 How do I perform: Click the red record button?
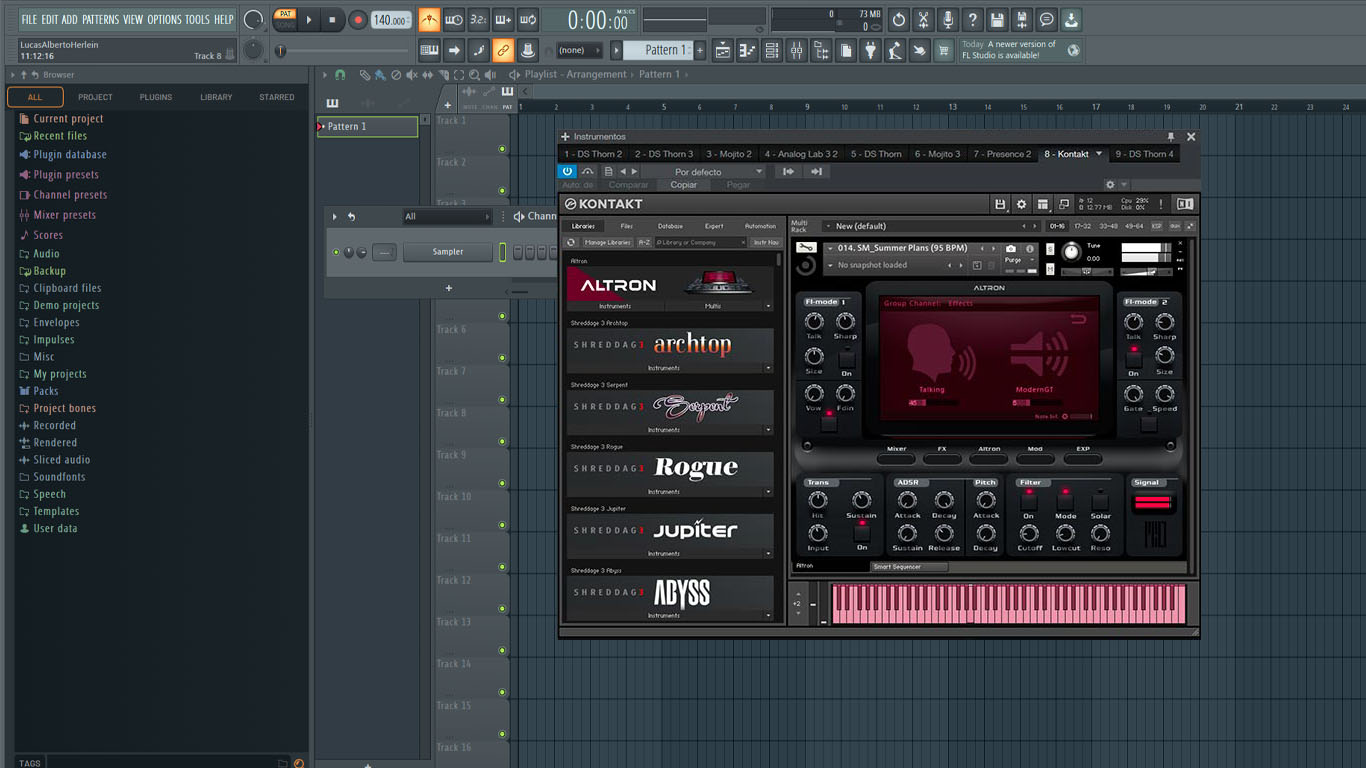357,20
